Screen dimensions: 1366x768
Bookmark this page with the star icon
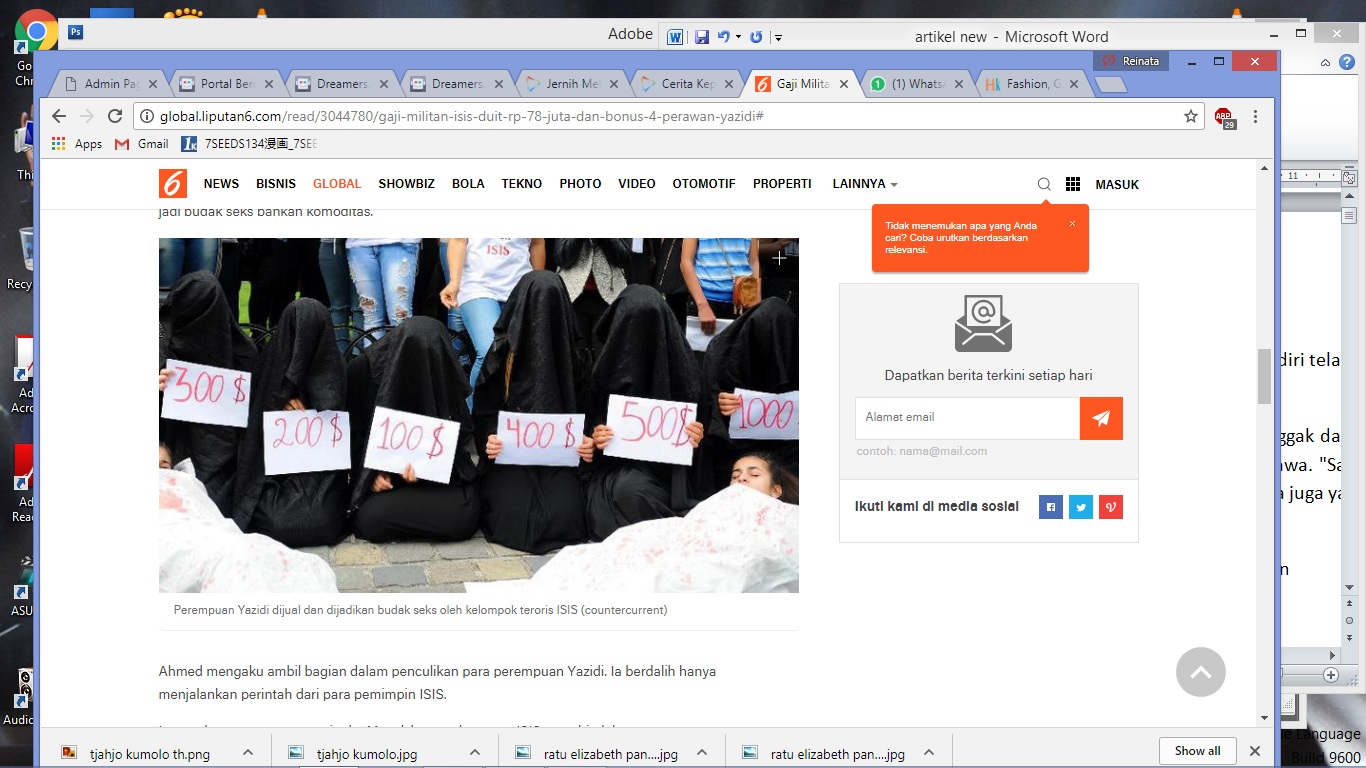[x=1191, y=116]
